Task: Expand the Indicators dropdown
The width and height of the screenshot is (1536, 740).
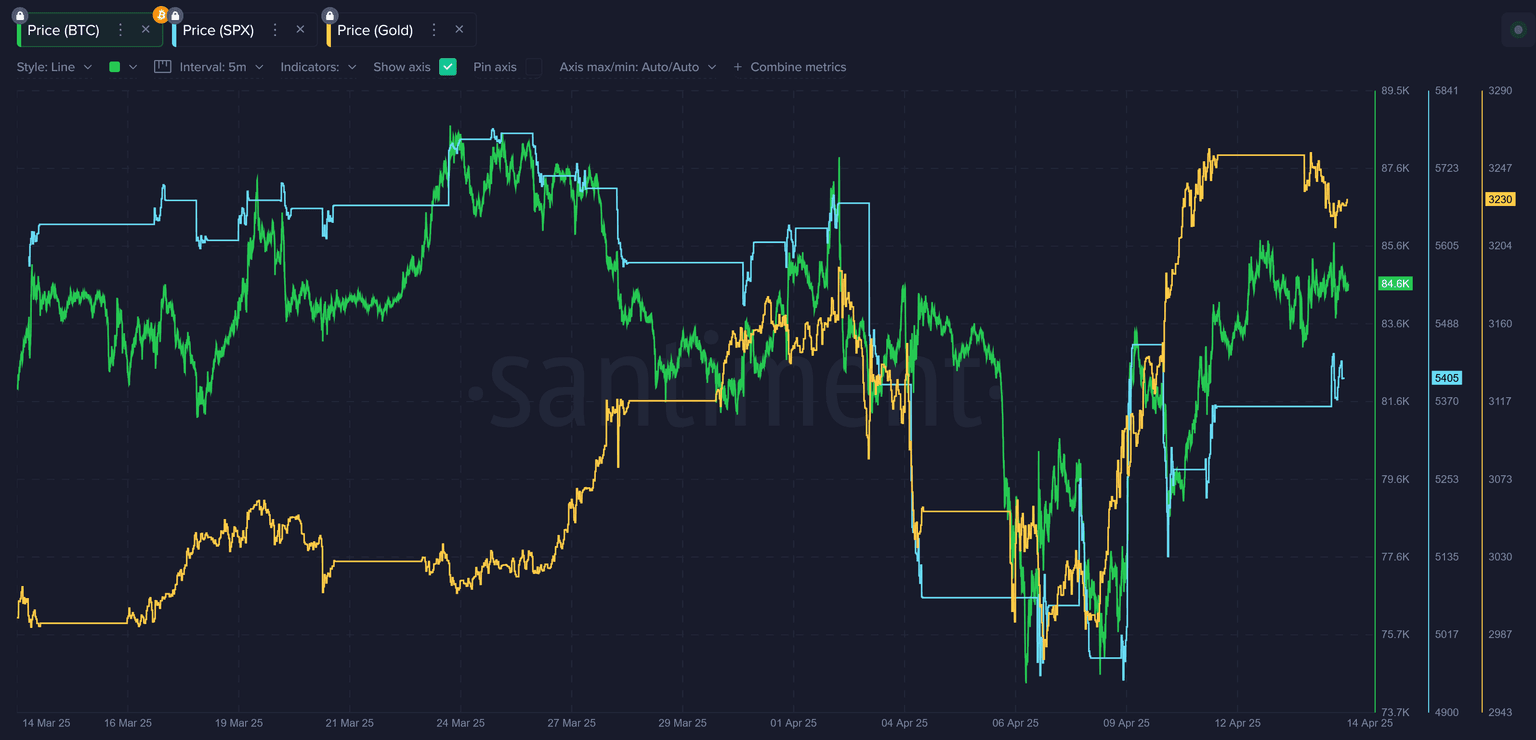Action: click(x=318, y=67)
